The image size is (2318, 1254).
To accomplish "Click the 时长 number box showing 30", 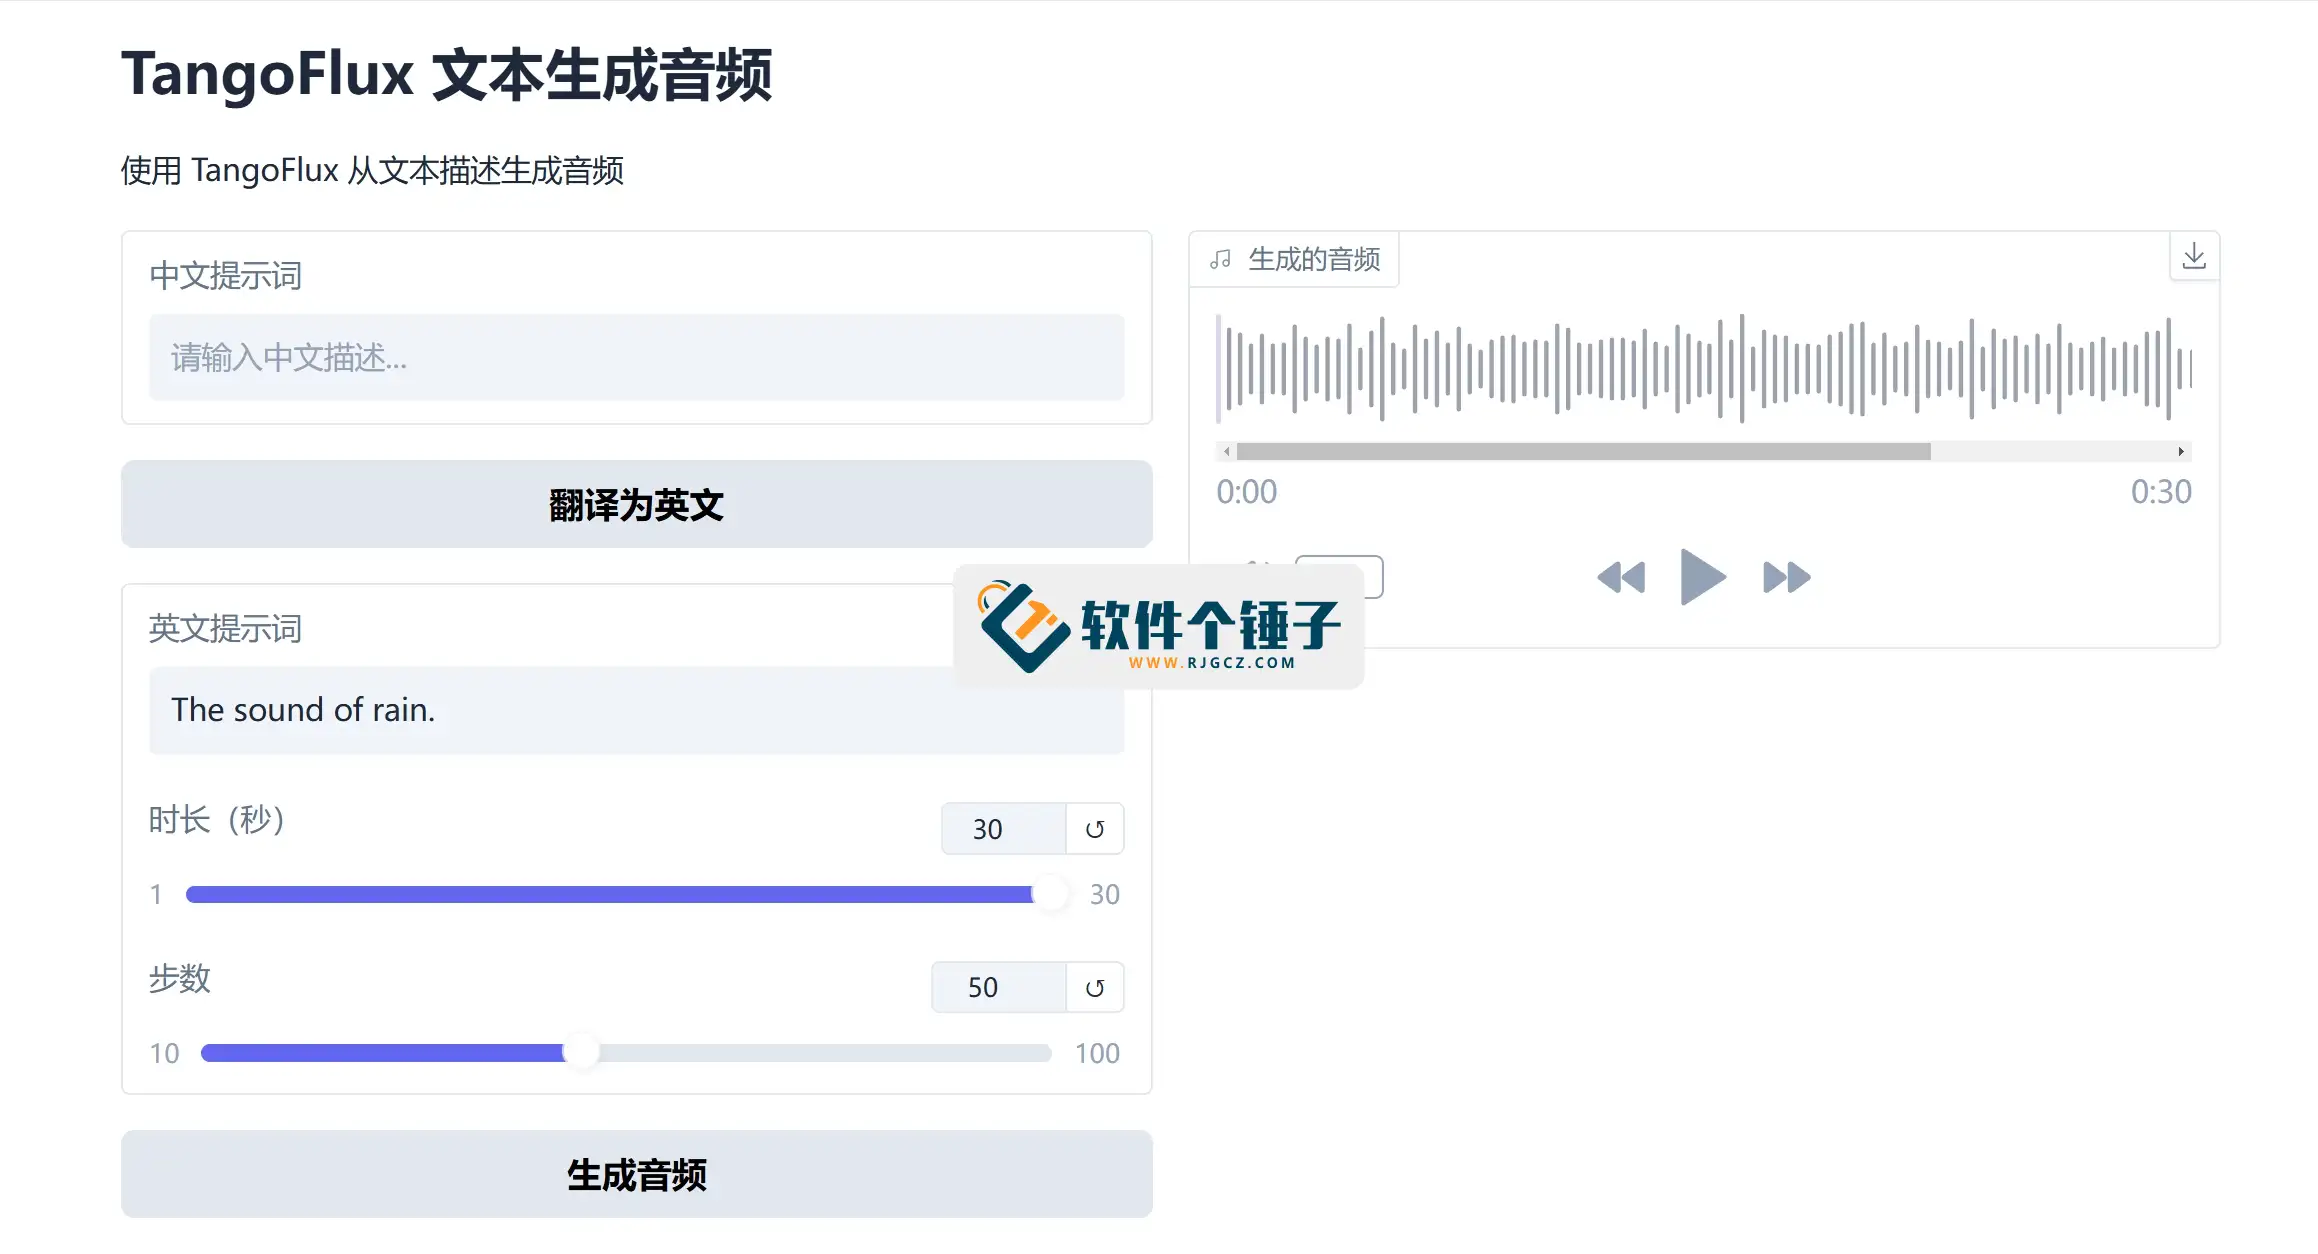I will pyautogui.click(x=1003, y=829).
